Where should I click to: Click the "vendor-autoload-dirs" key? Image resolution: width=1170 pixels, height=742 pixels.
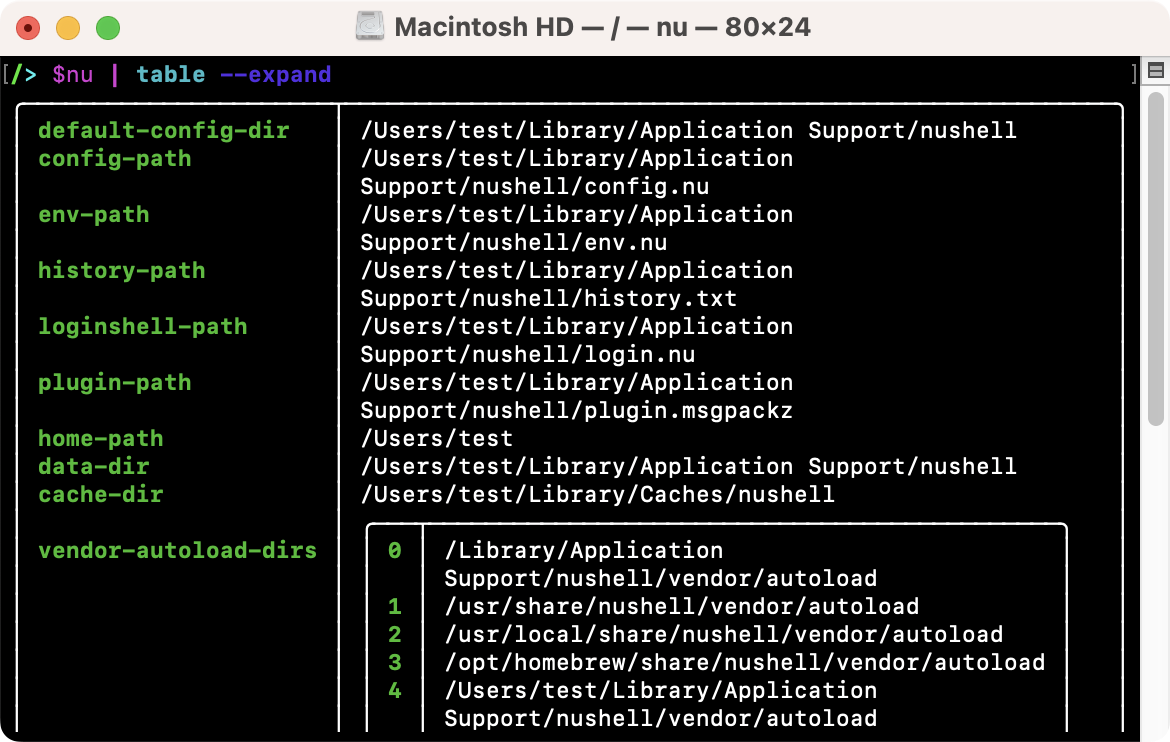pos(177,551)
